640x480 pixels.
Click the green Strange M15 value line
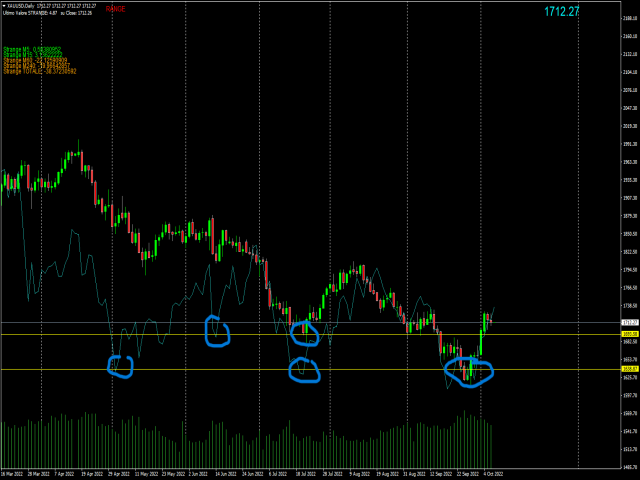pos(33,54)
